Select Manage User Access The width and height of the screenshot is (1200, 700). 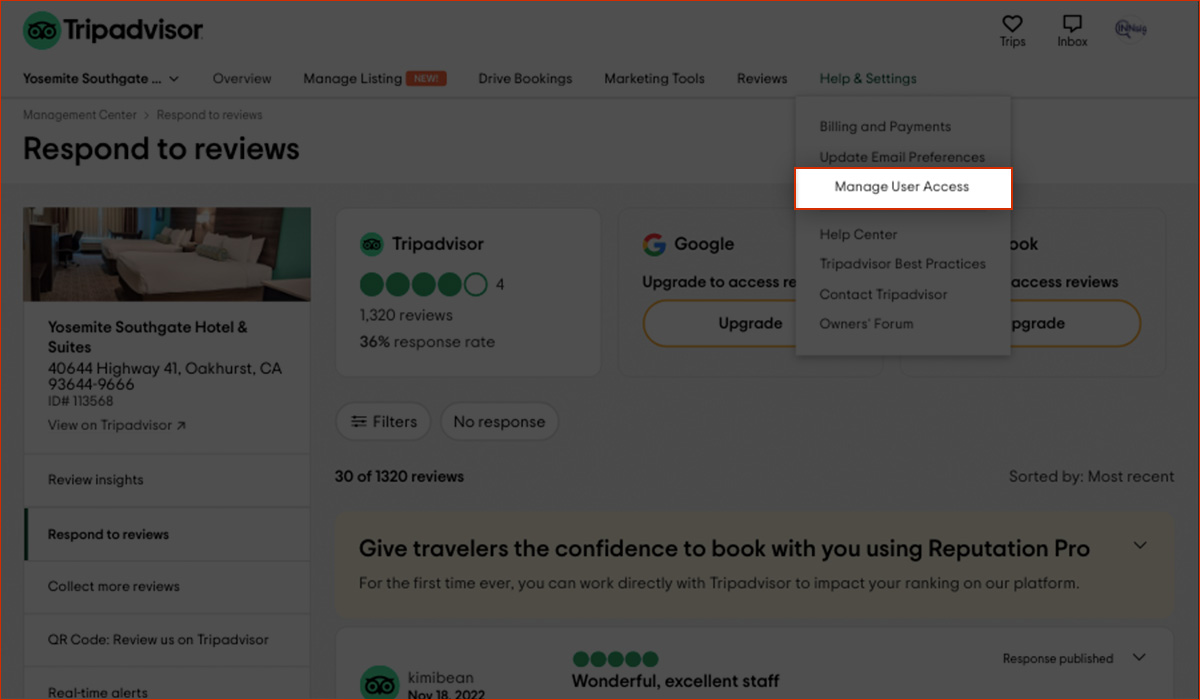click(903, 188)
